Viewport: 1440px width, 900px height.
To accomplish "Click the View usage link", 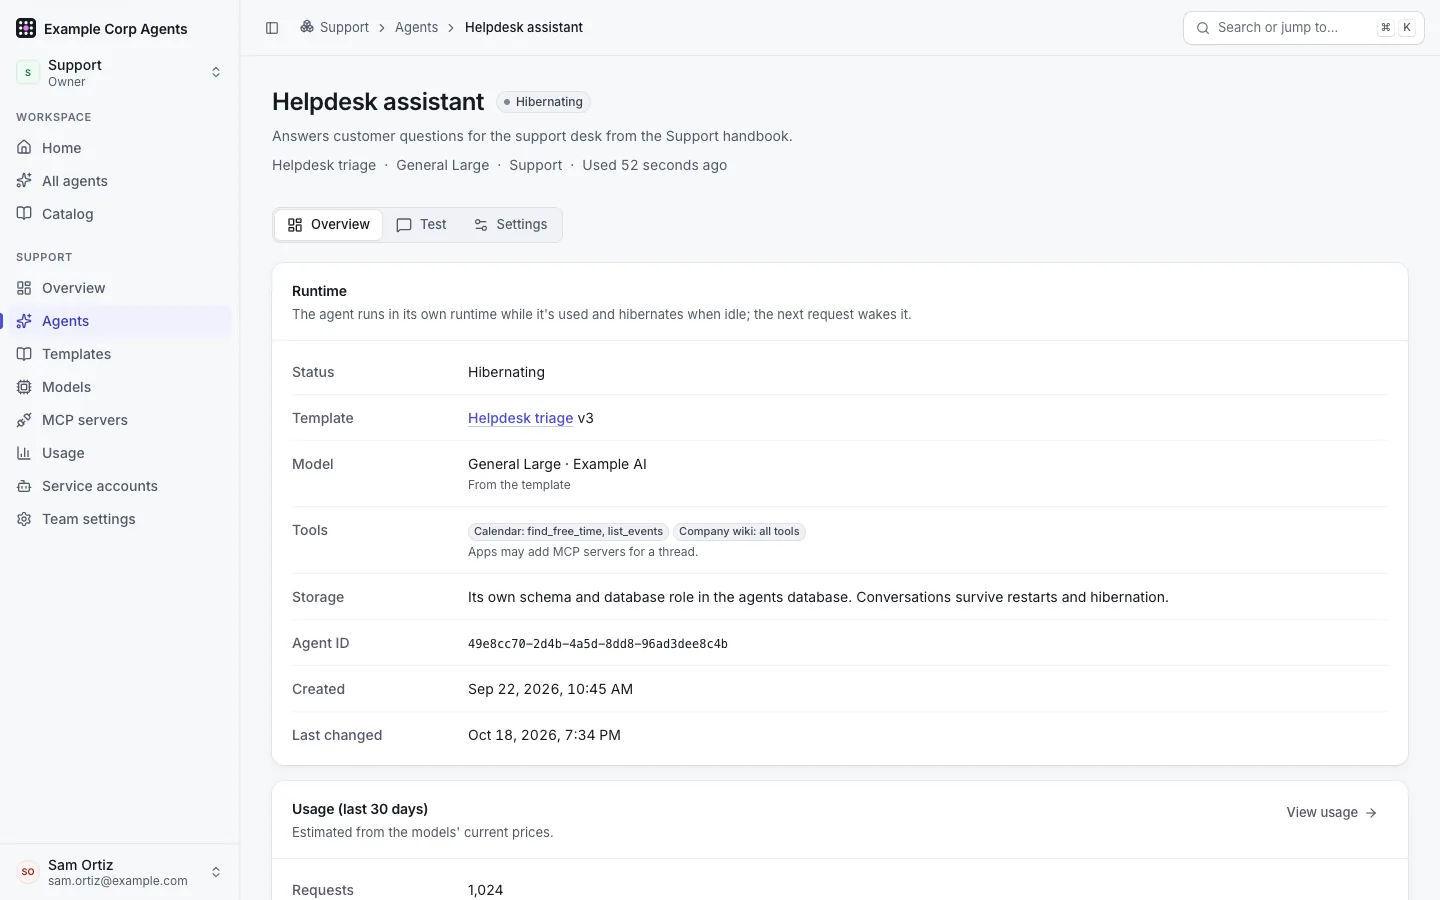I will click(x=1332, y=812).
